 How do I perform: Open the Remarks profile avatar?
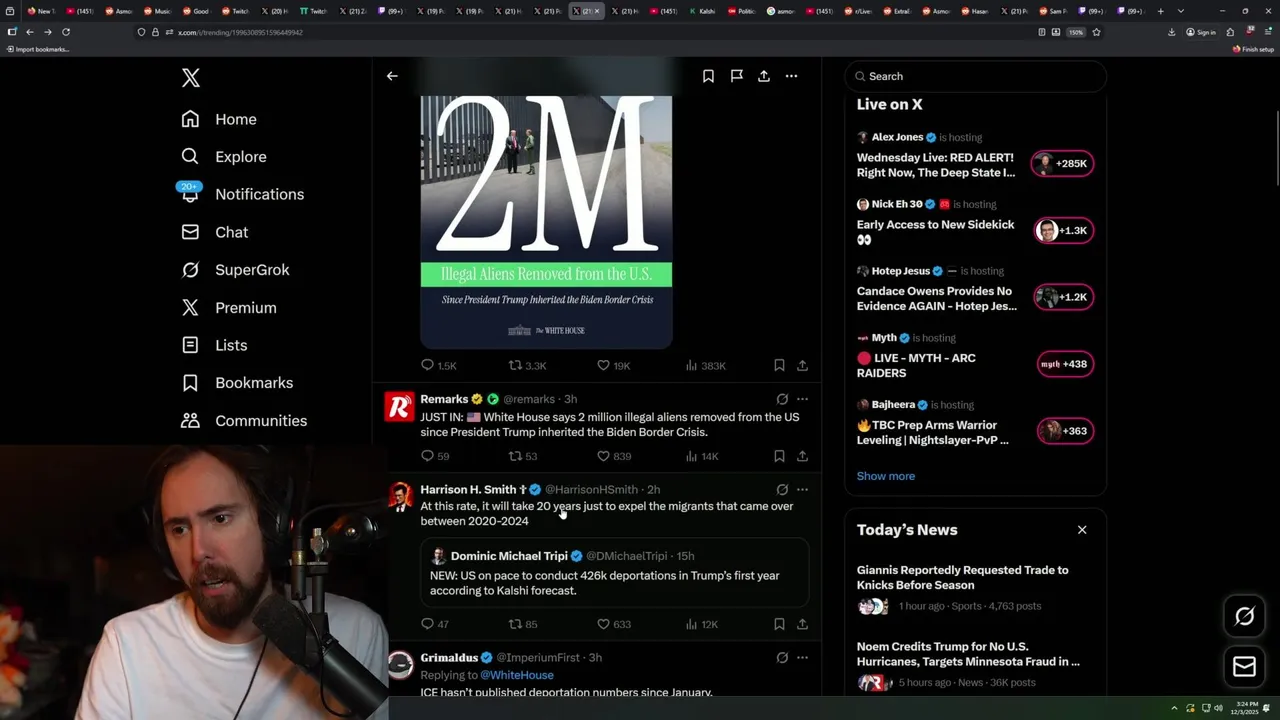pos(399,406)
